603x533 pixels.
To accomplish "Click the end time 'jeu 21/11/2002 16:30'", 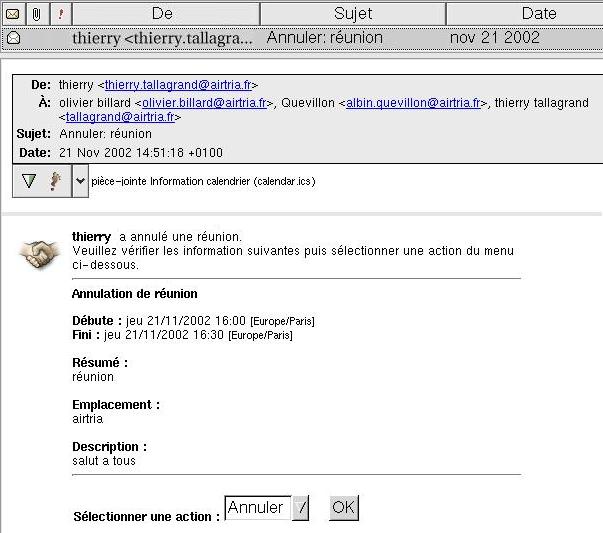I will coord(164,335).
